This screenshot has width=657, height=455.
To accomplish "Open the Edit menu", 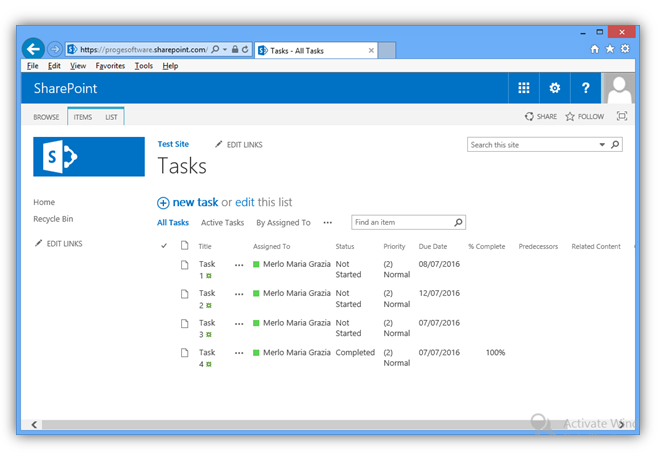I will [54, 66].
